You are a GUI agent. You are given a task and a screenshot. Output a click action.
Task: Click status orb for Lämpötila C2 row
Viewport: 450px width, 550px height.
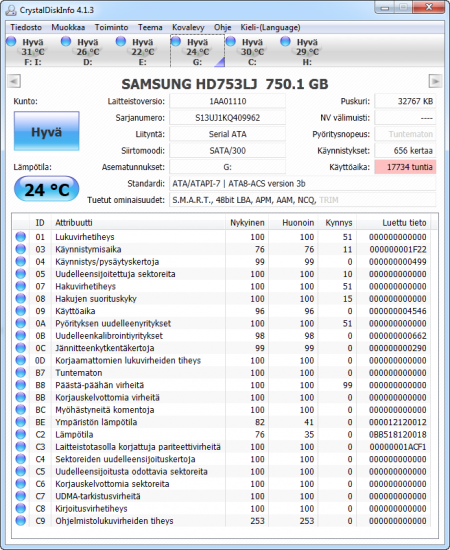coord(21,434)
